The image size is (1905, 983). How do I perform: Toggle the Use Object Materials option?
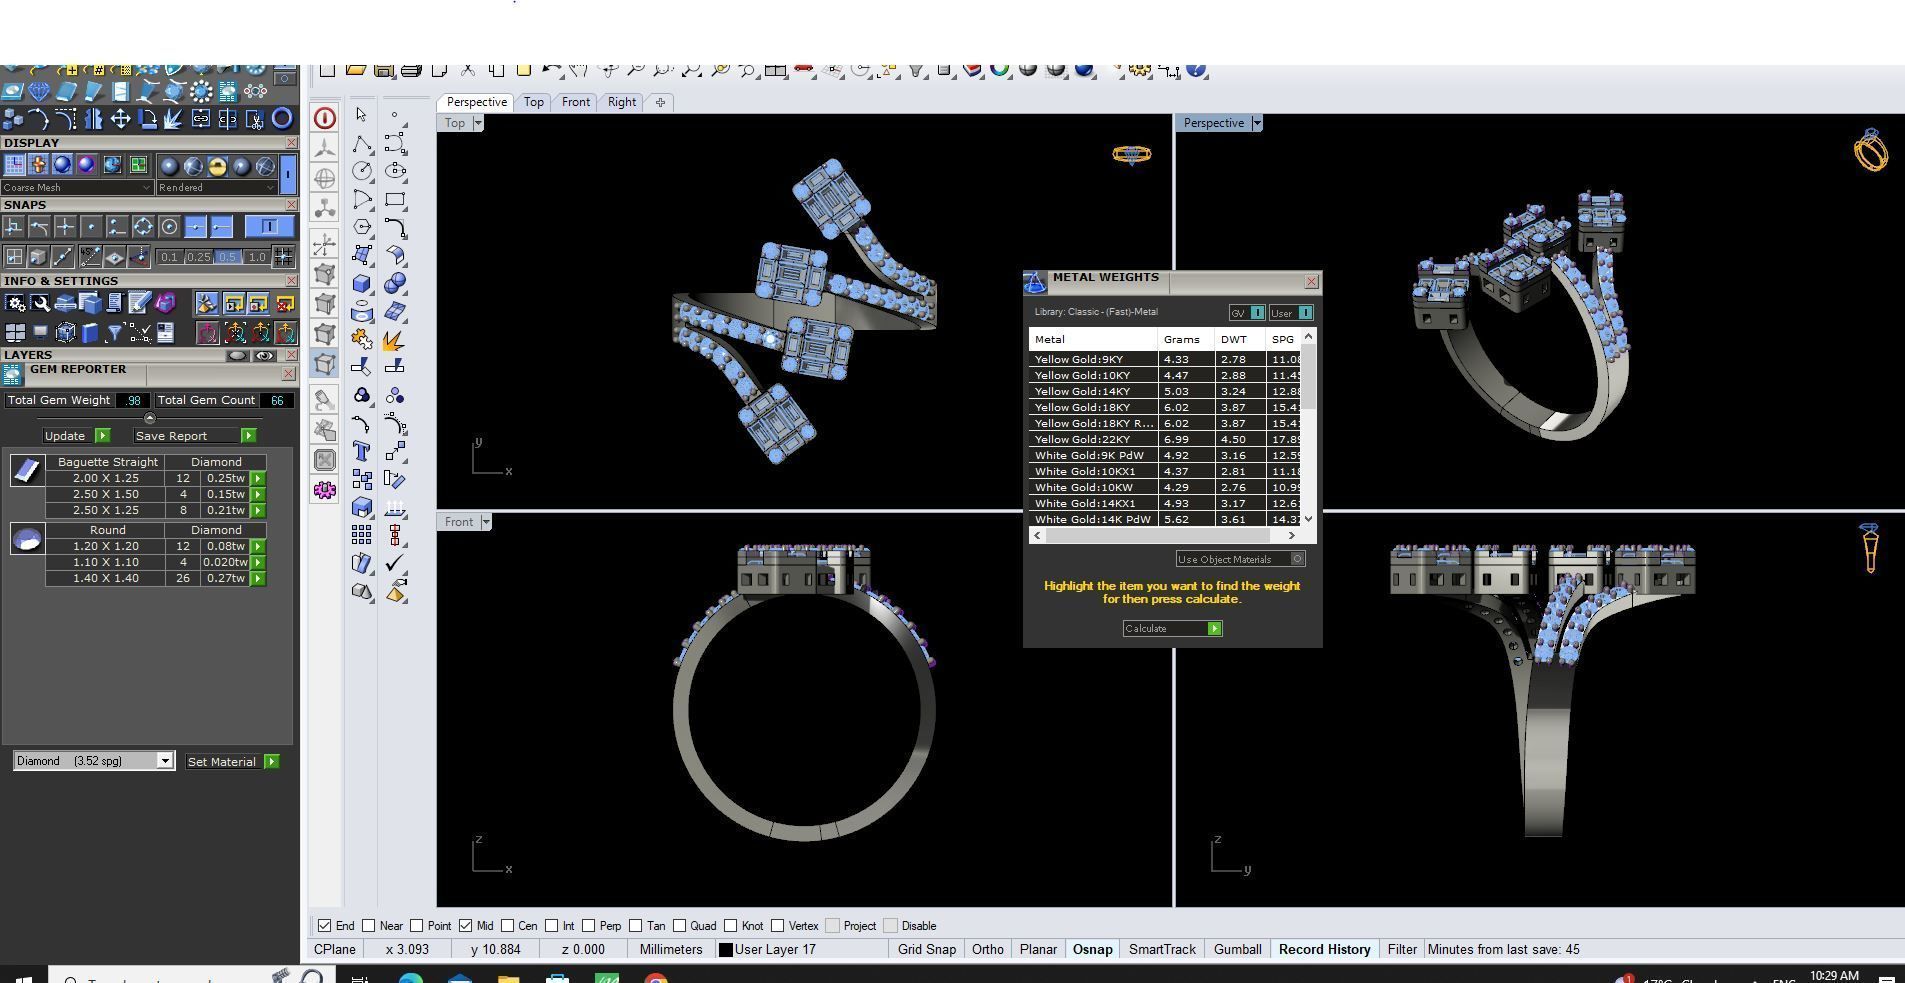(x=1241, y=559)
